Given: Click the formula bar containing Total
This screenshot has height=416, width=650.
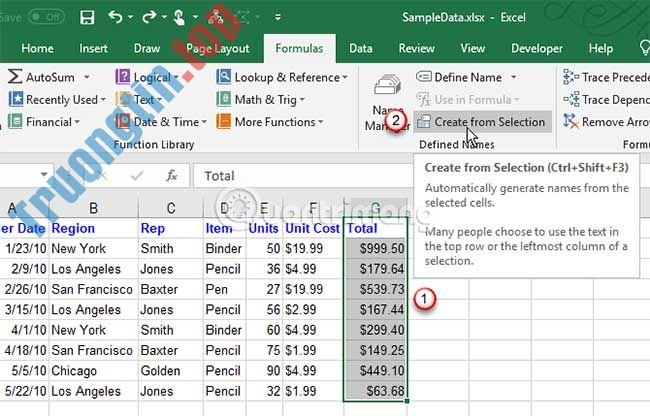Looking at the screenshot, I should click(303, 176).
